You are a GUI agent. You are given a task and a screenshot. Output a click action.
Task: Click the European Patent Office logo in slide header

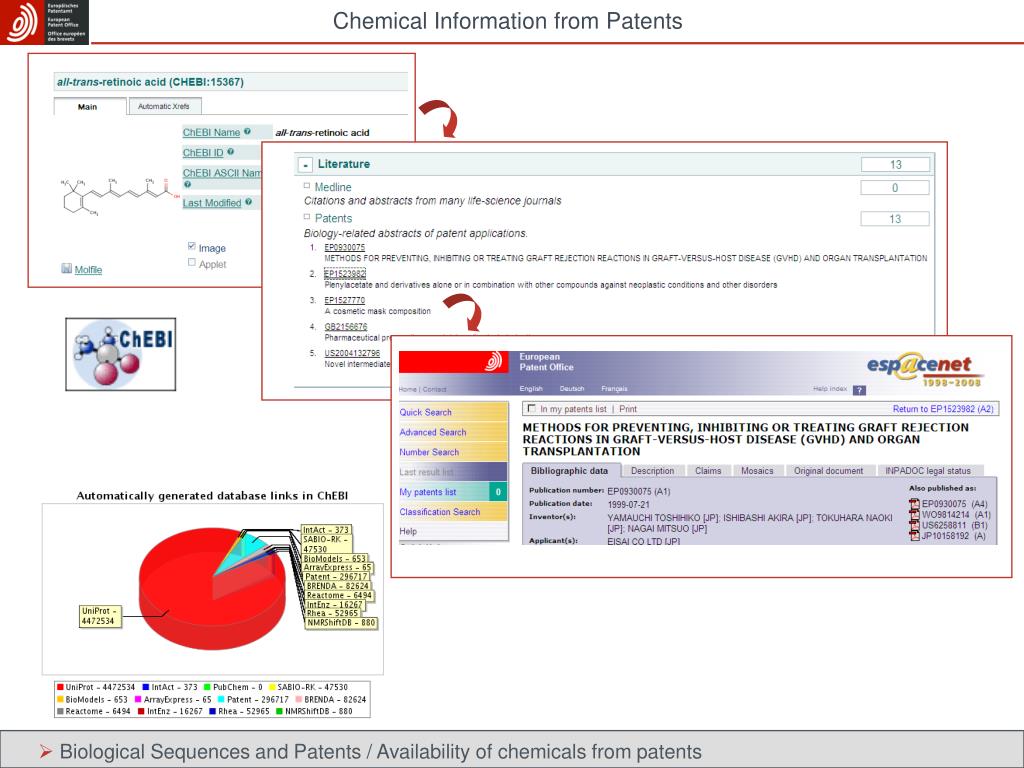[44, 22]
